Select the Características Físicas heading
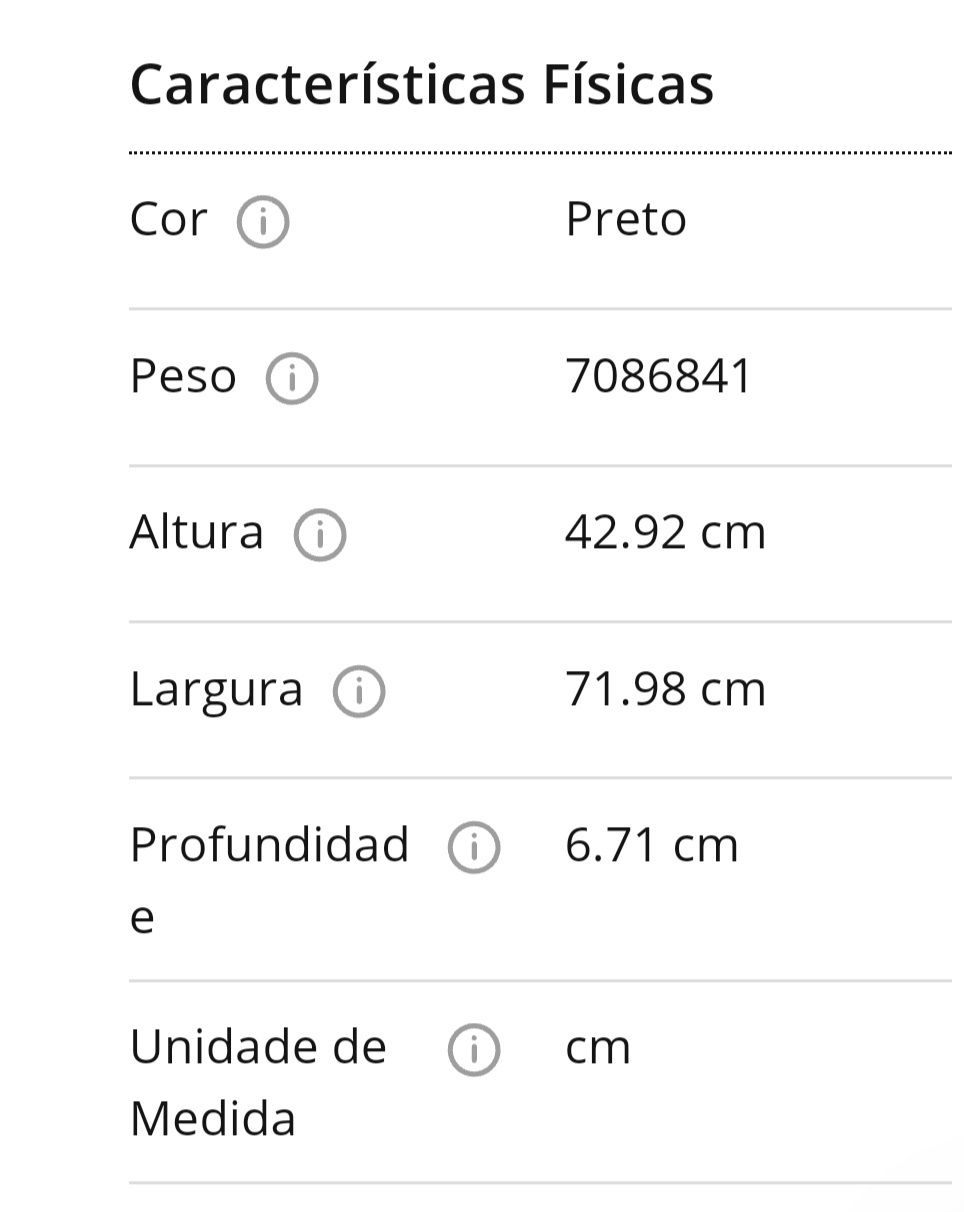This screenshot has height=1212, width=964. tap(422, 84)
